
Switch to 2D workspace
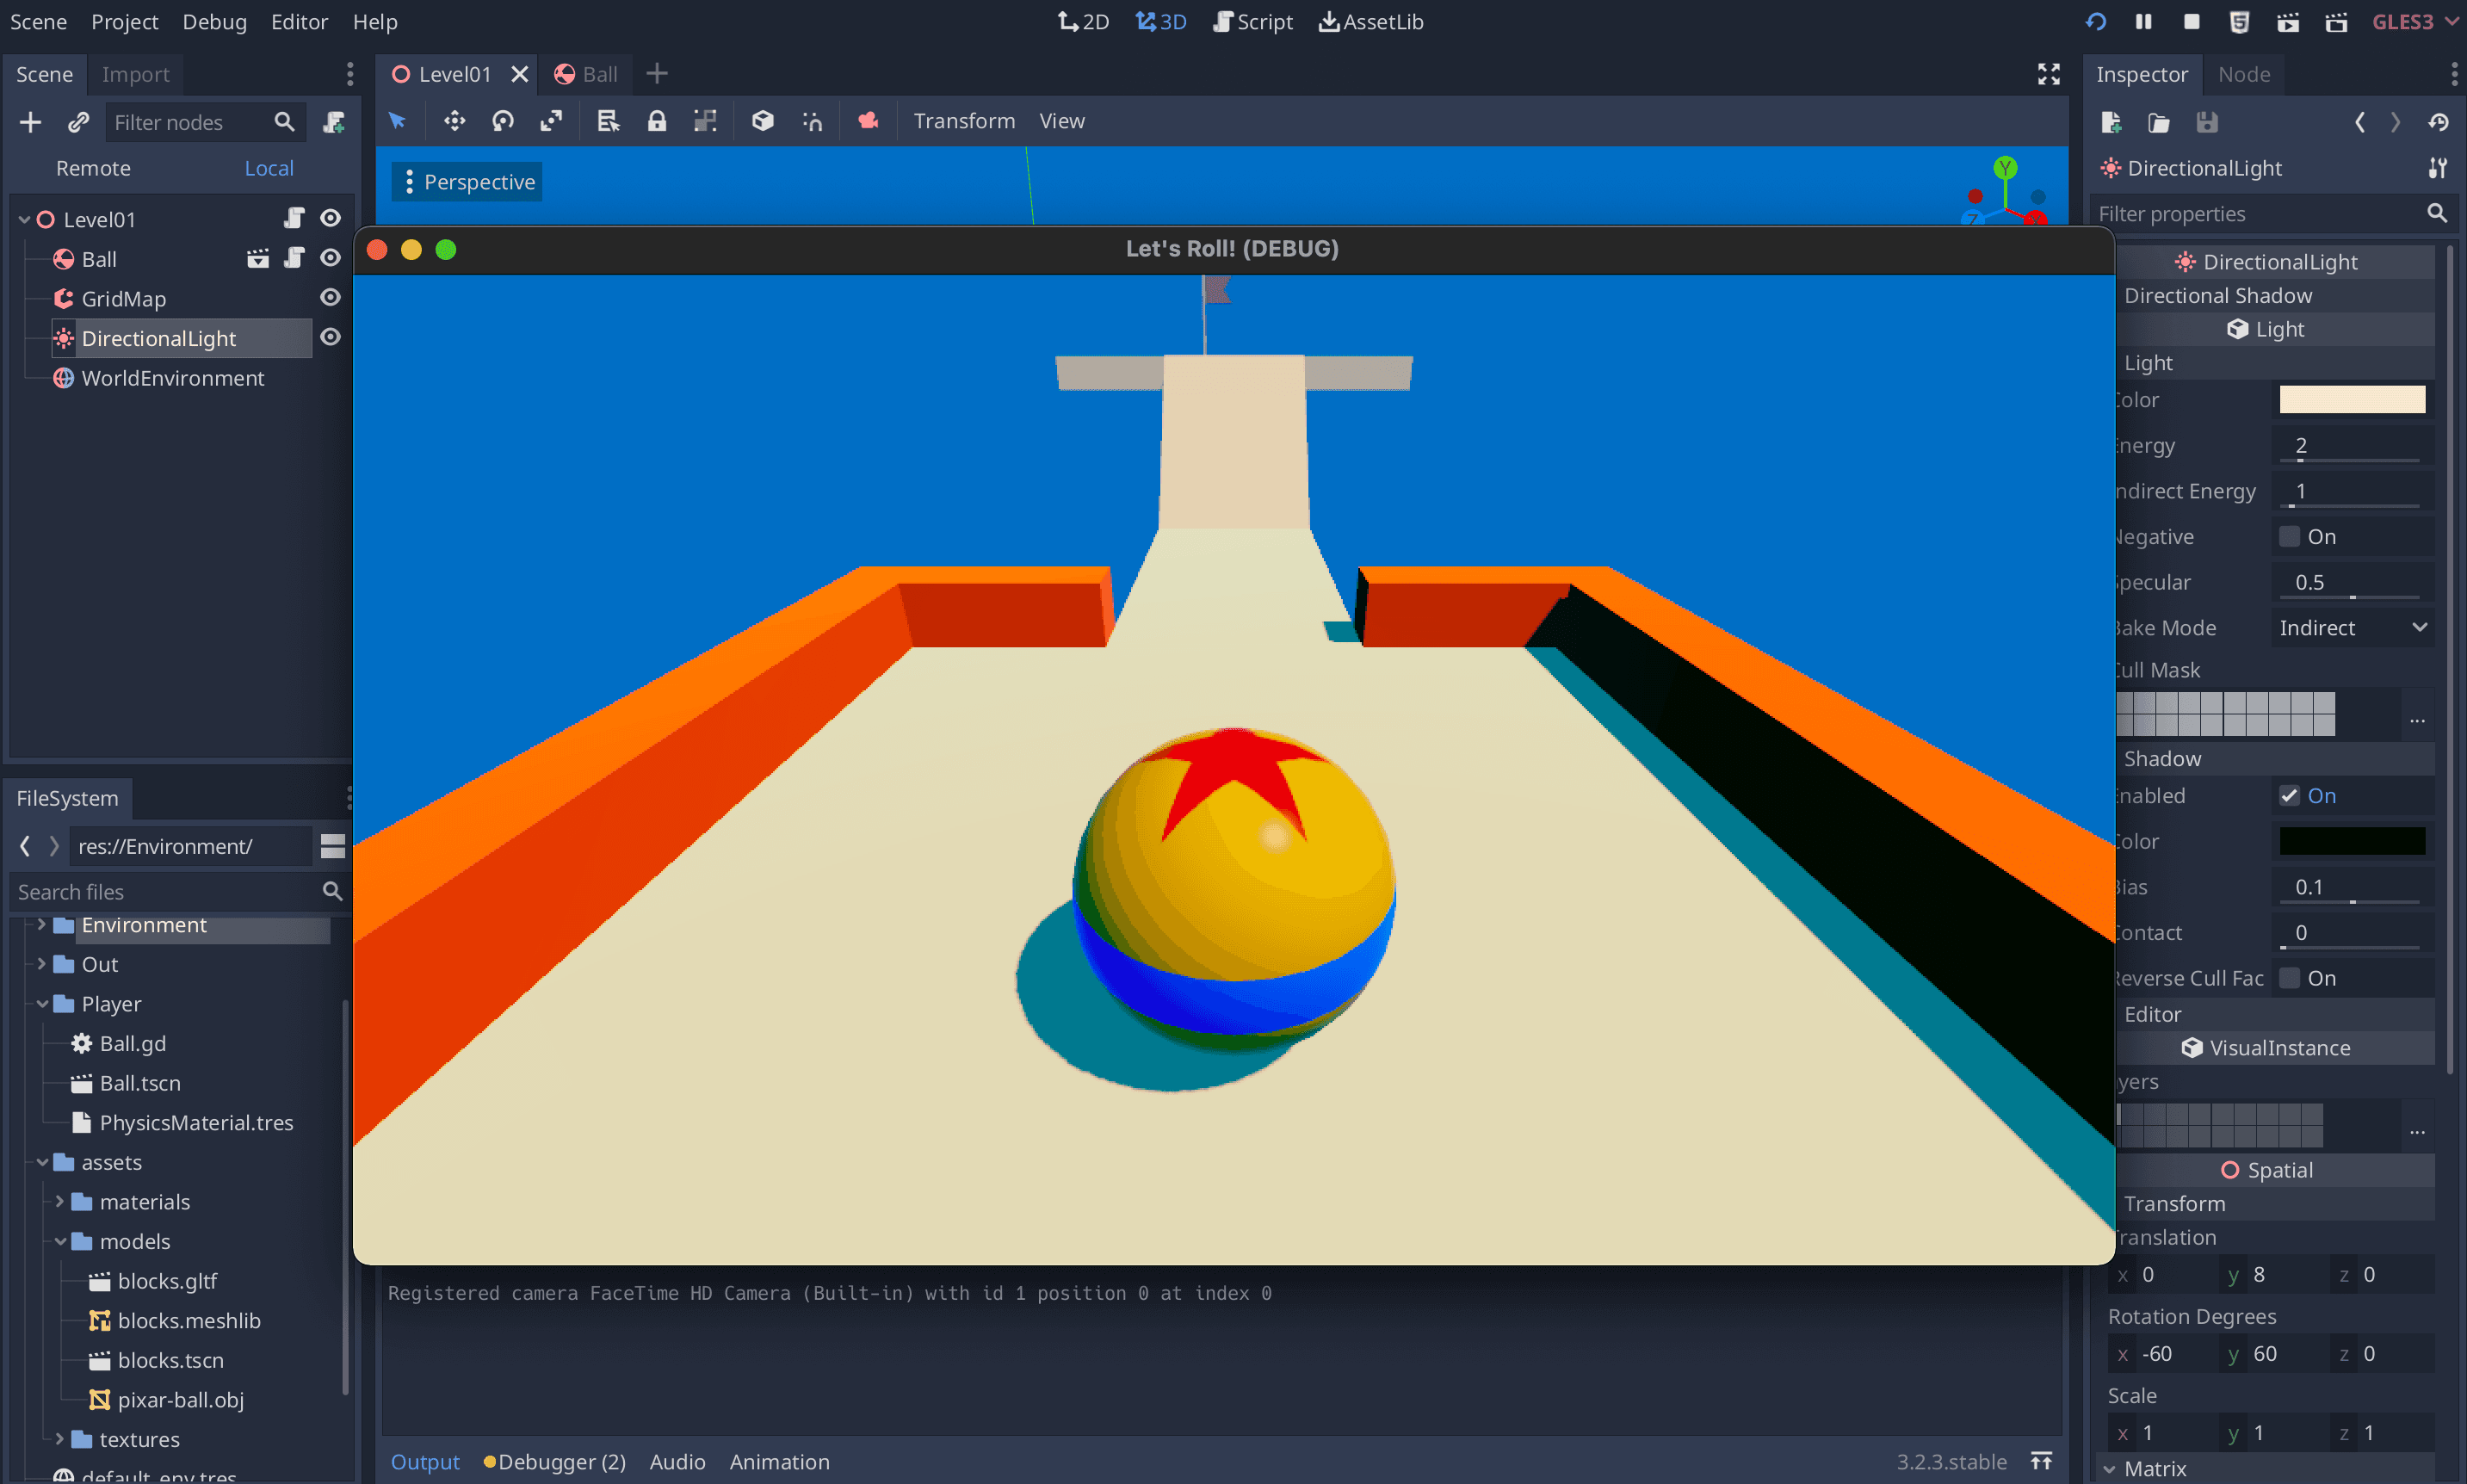[1084, 21]
